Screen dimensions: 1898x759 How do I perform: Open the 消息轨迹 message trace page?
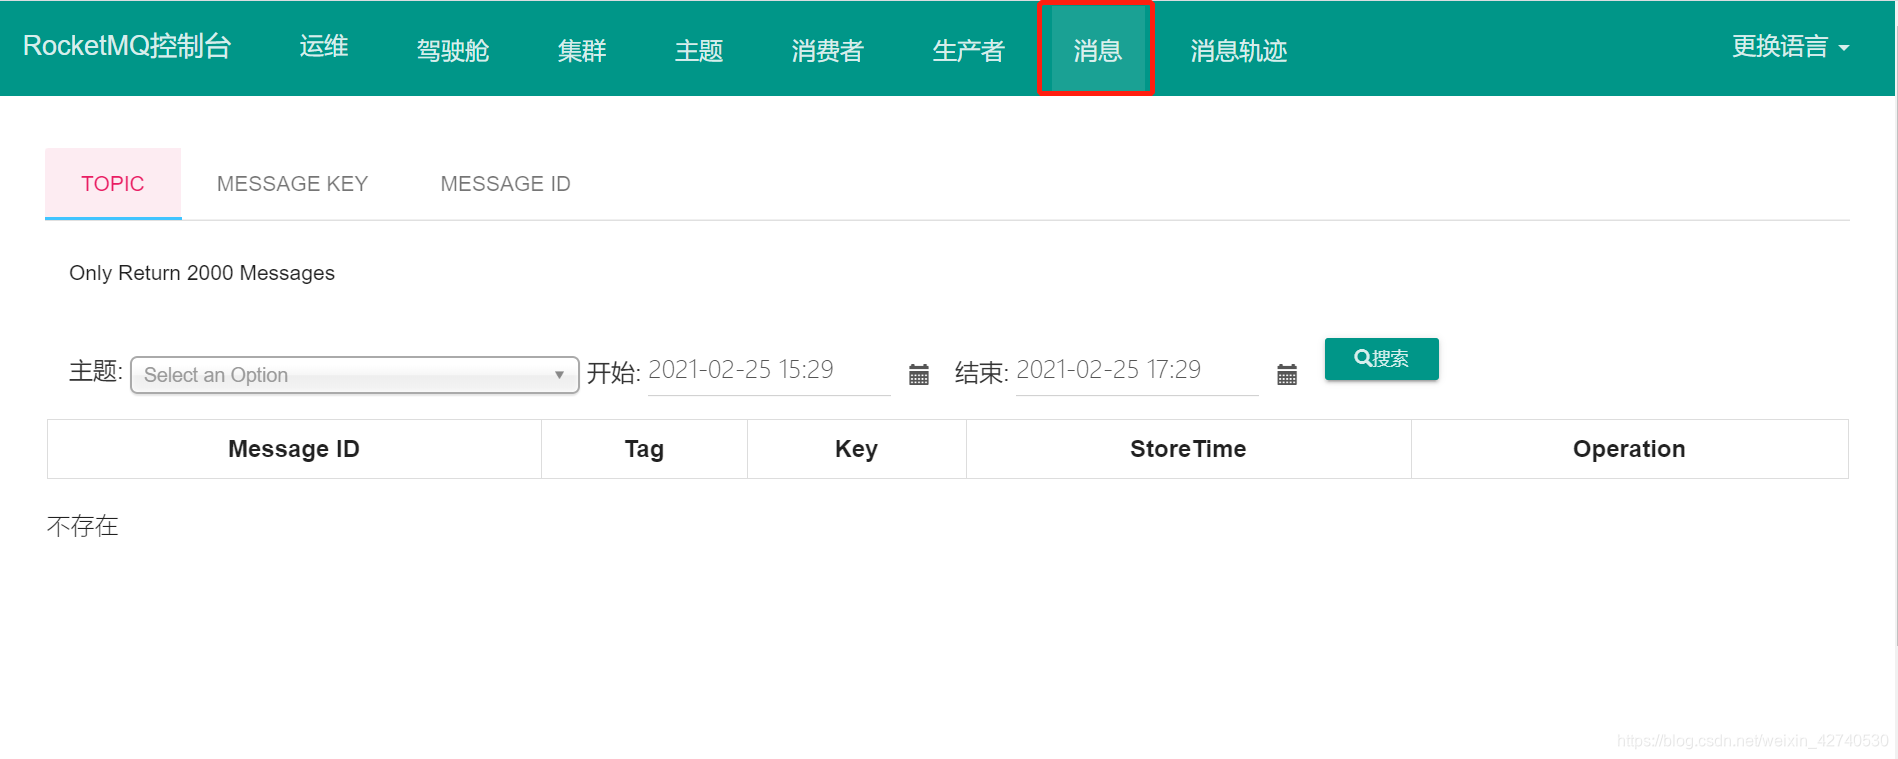click(1239, 50)
